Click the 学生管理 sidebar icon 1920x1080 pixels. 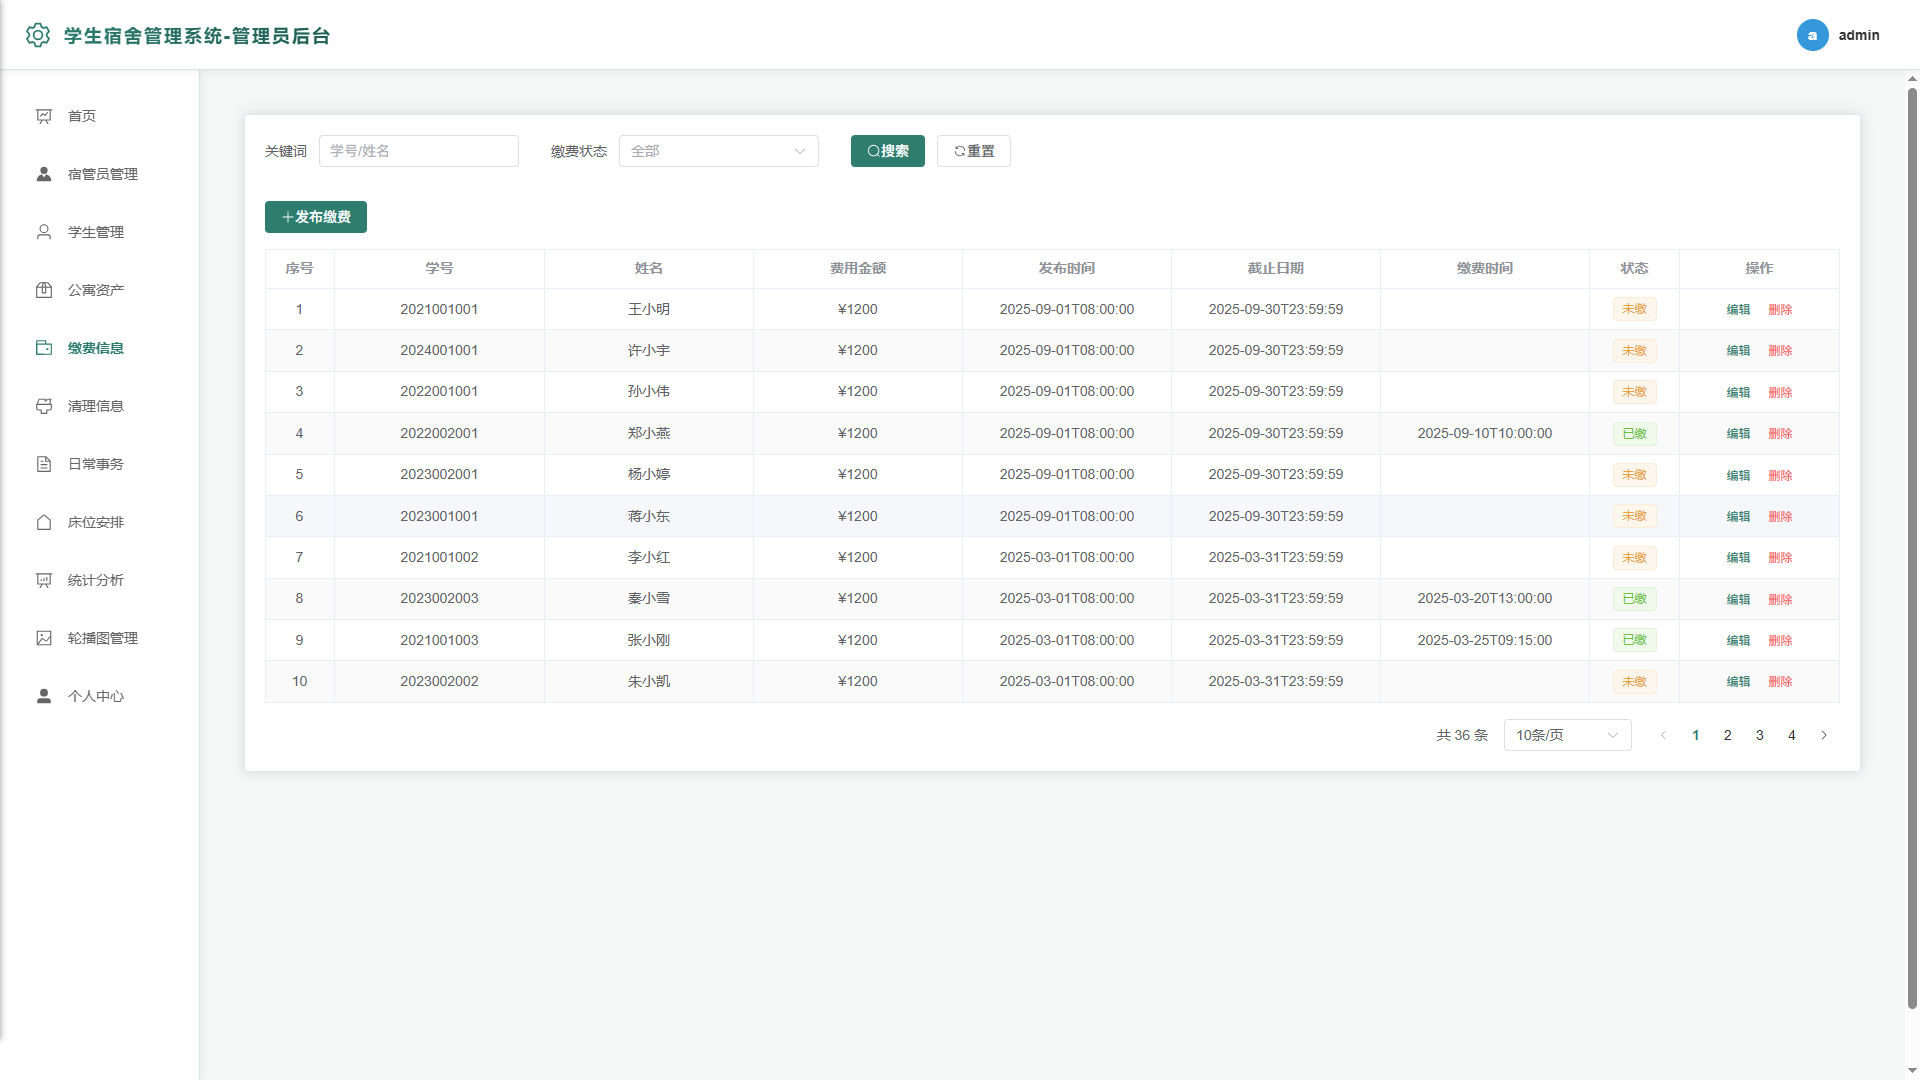click(x=44, y=232)
